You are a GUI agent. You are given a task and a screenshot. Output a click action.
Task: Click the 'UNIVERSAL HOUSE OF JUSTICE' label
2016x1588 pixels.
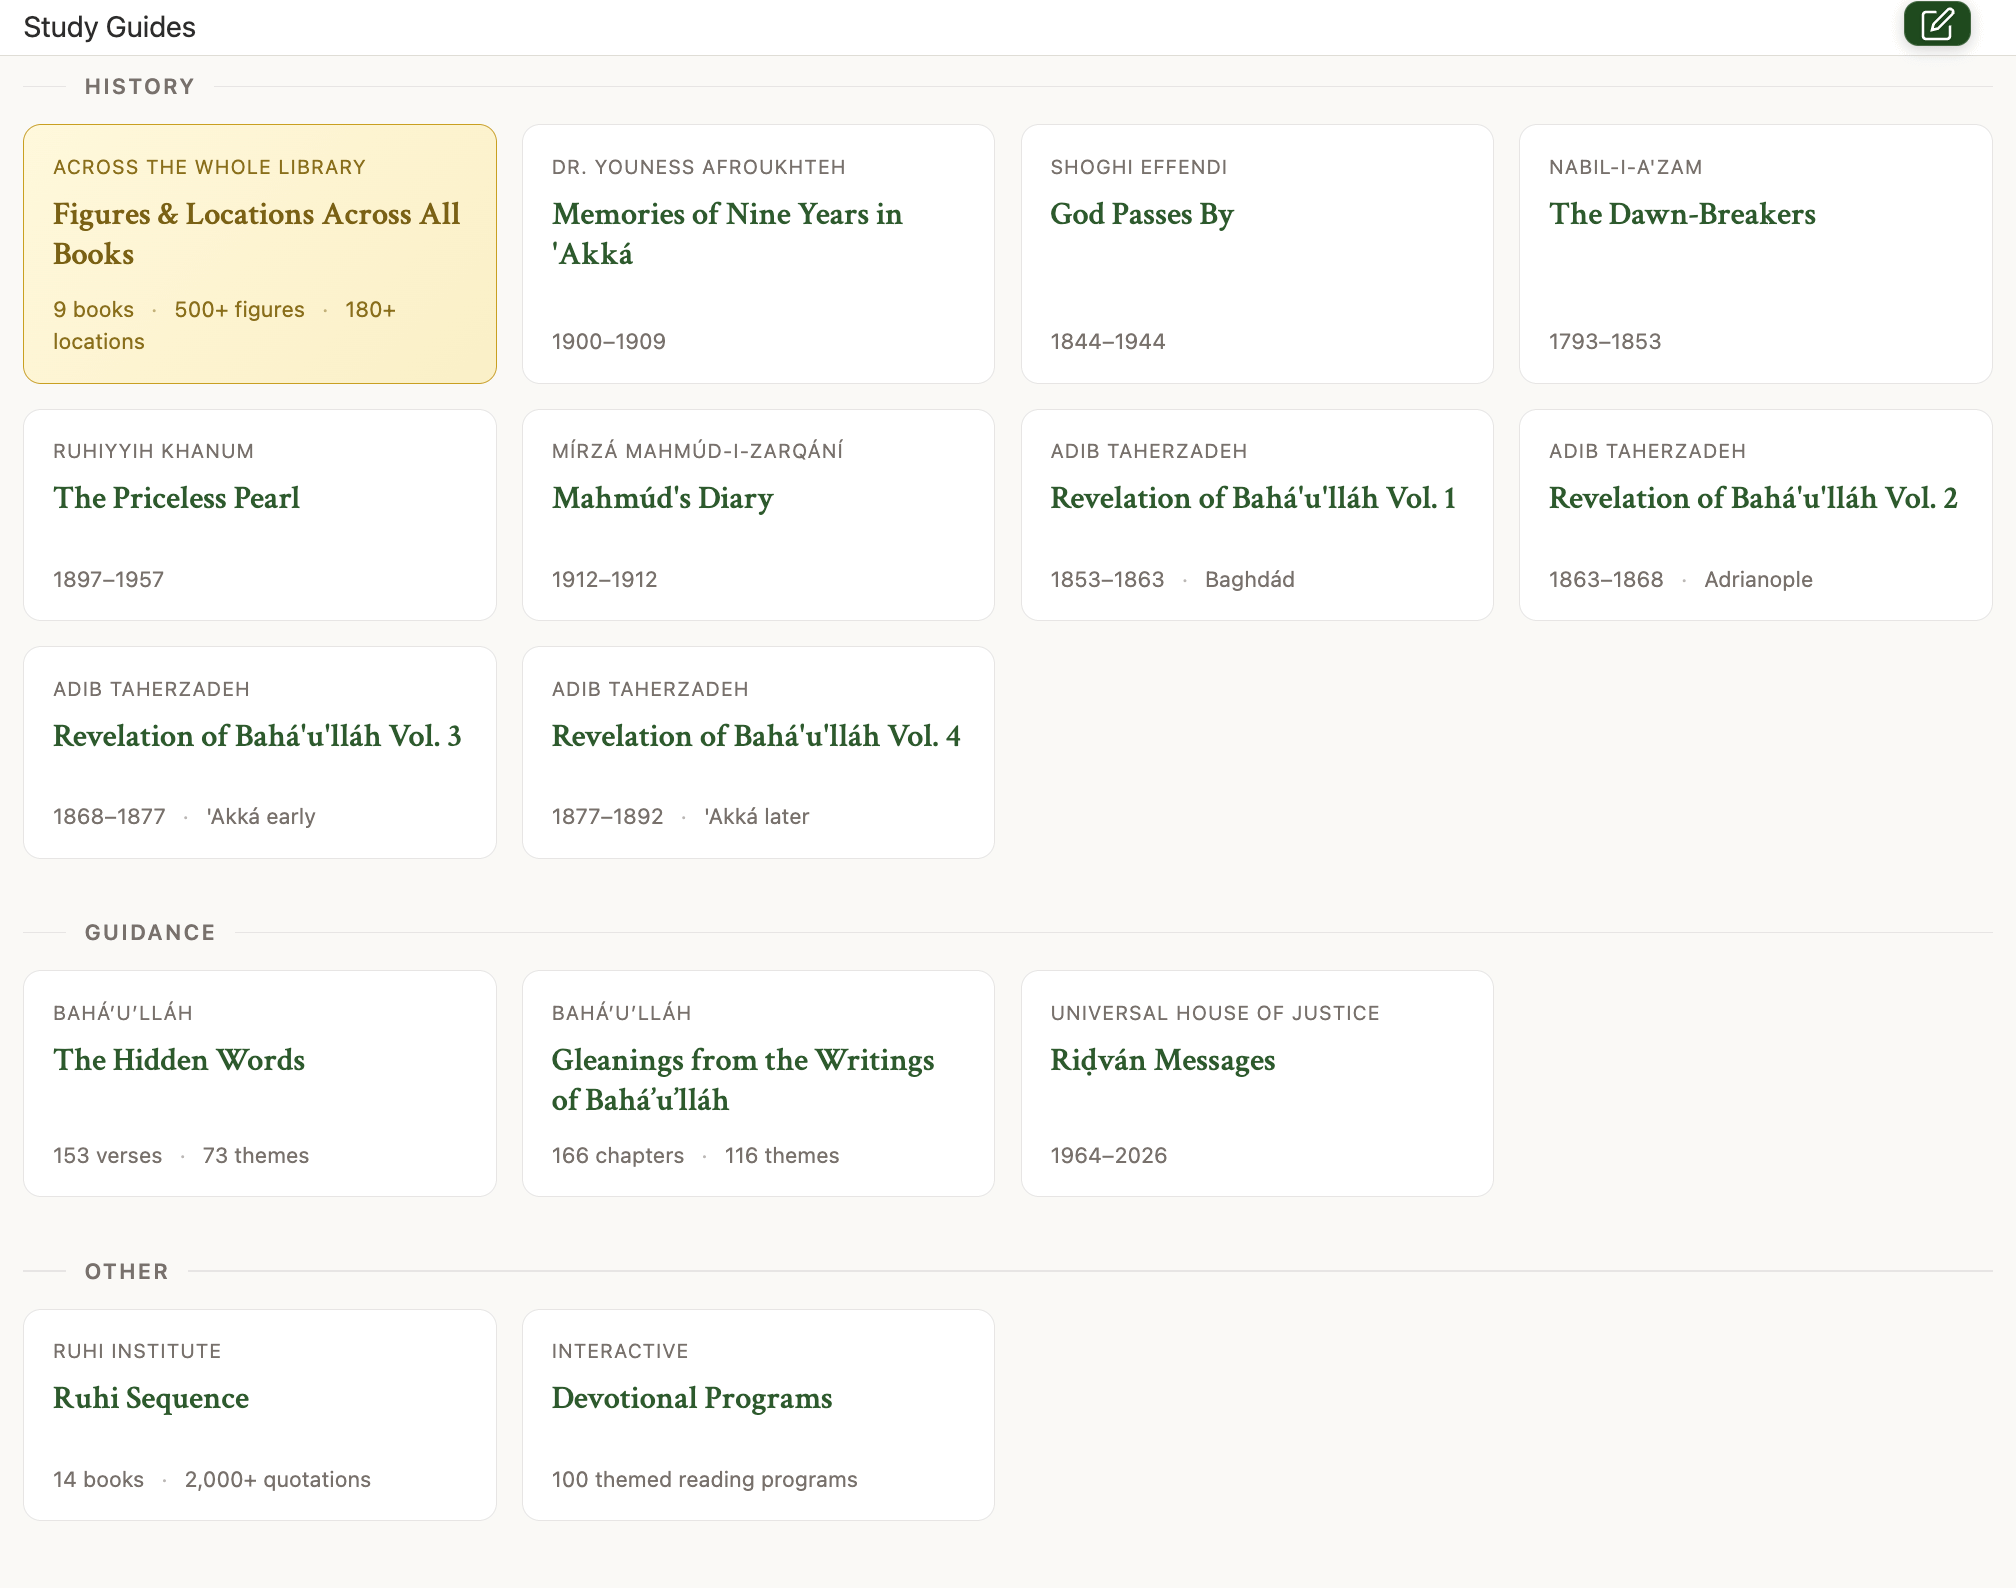pos(1214,1013)
